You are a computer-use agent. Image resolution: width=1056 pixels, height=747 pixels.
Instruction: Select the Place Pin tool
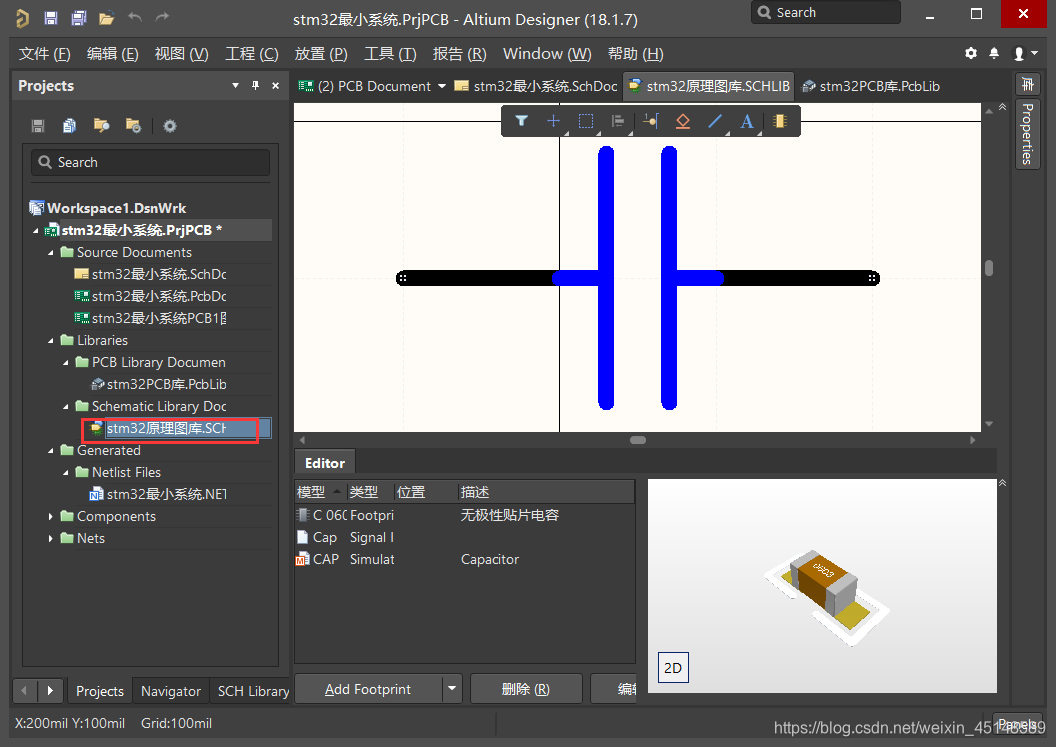tap(651, 121)
